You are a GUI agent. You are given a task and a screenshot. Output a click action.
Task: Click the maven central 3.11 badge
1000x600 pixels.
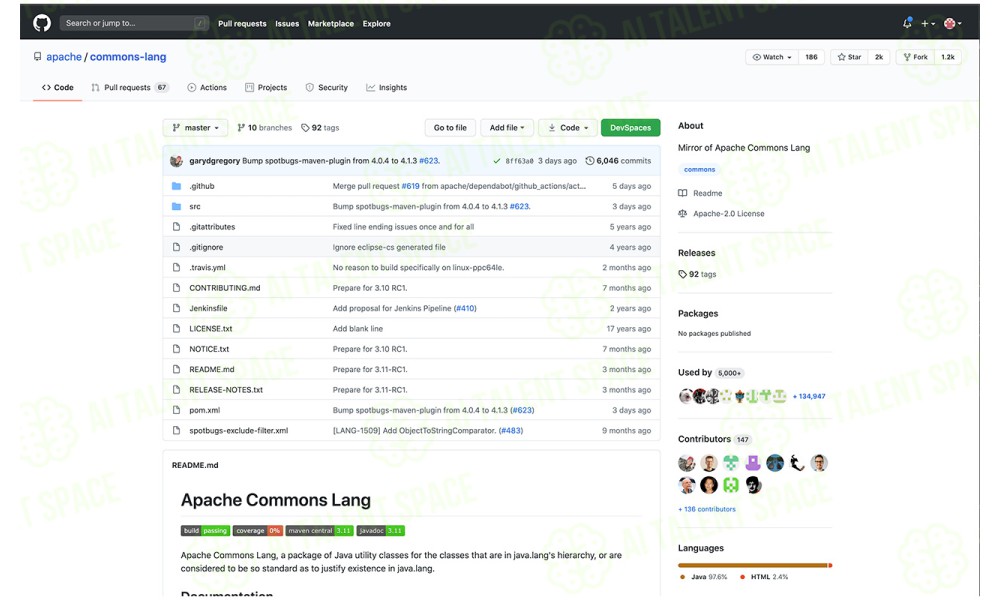point(319,530)
